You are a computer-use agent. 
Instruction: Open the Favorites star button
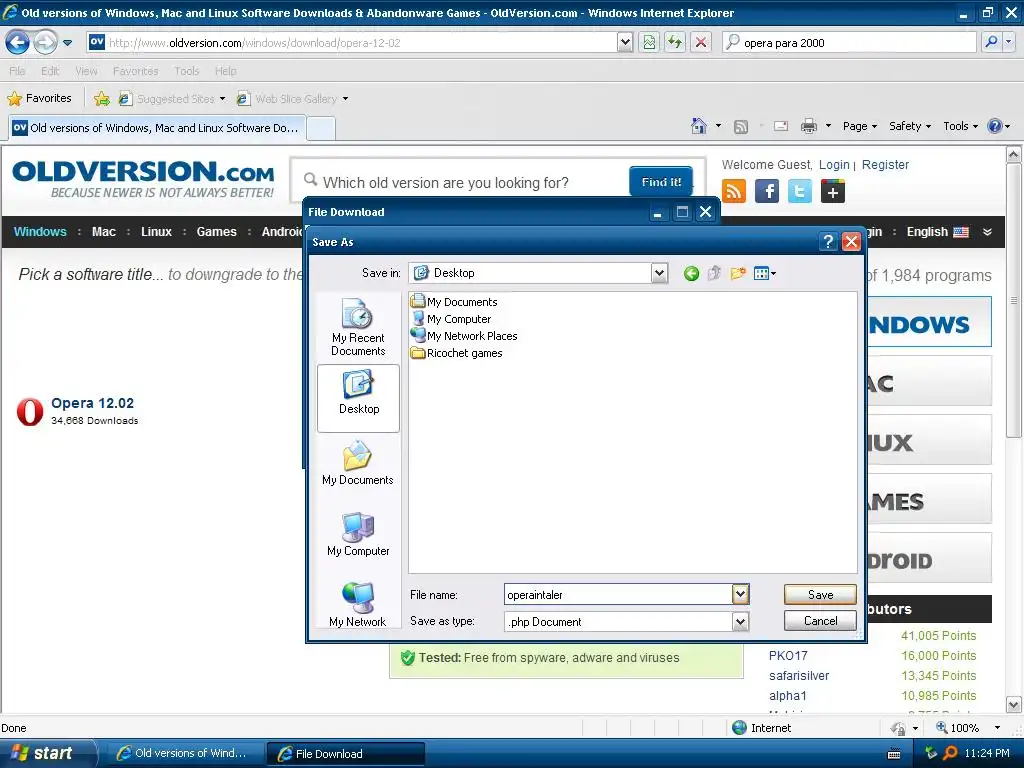(x=39, y=99)
